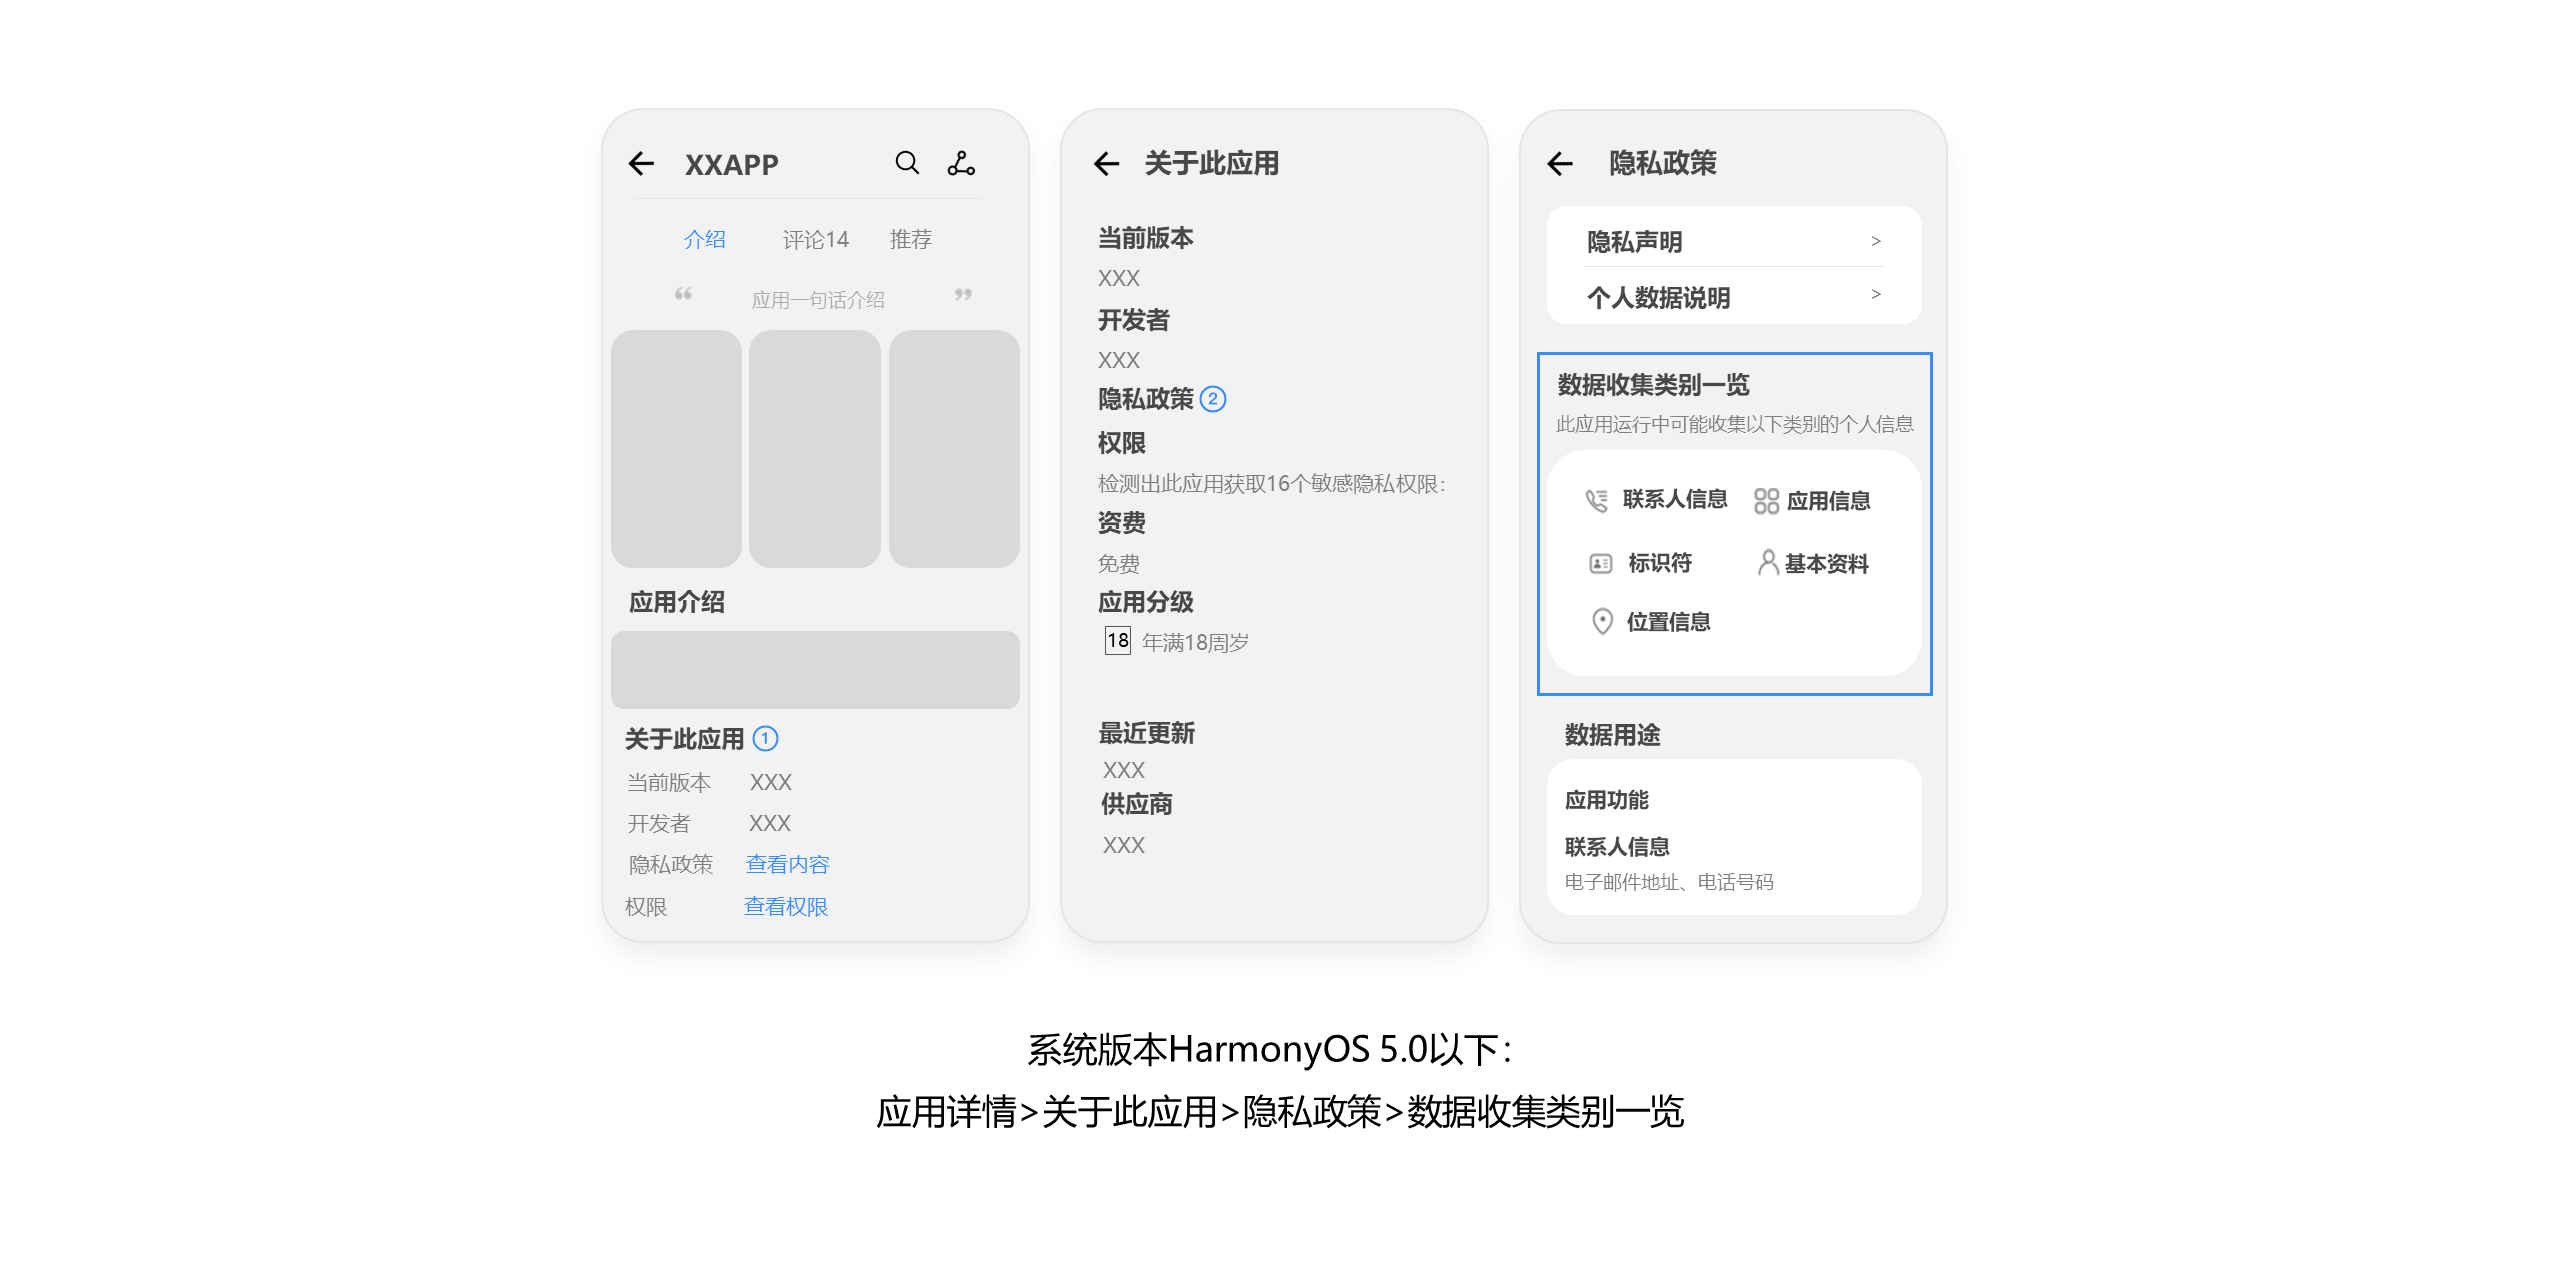Tap the 标识符 ID card icon
Image resolution: width=2560 pixels, height=1266 pixels.
point(1601,564)
